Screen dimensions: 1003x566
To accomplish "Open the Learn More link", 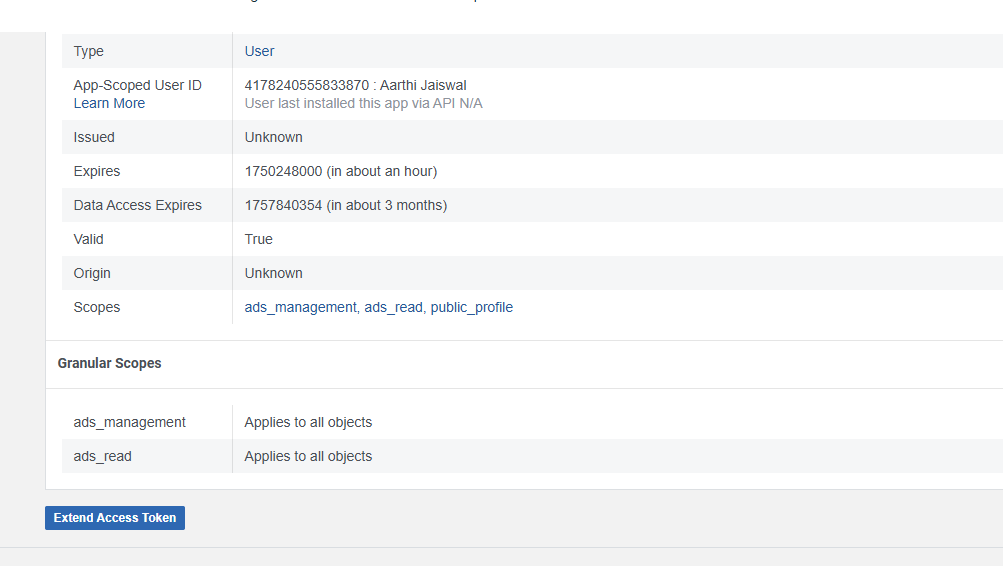I will point(109,103).
